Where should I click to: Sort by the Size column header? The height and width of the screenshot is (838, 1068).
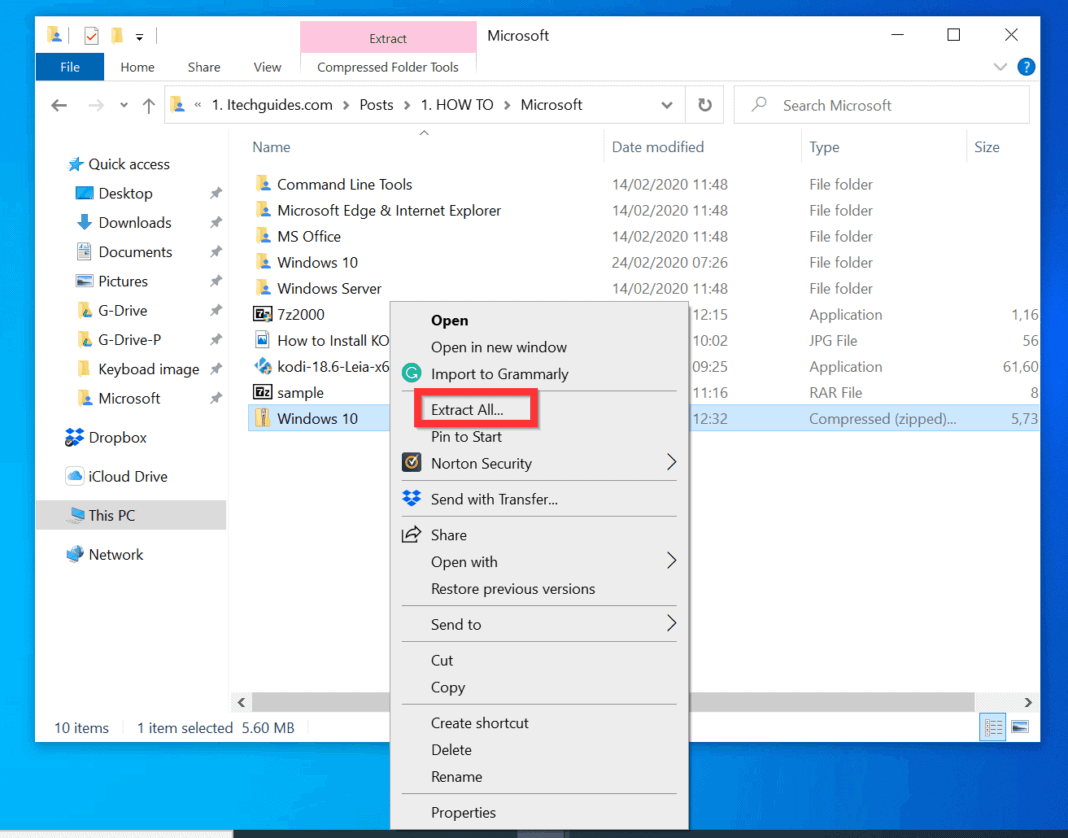pos(986,147)
